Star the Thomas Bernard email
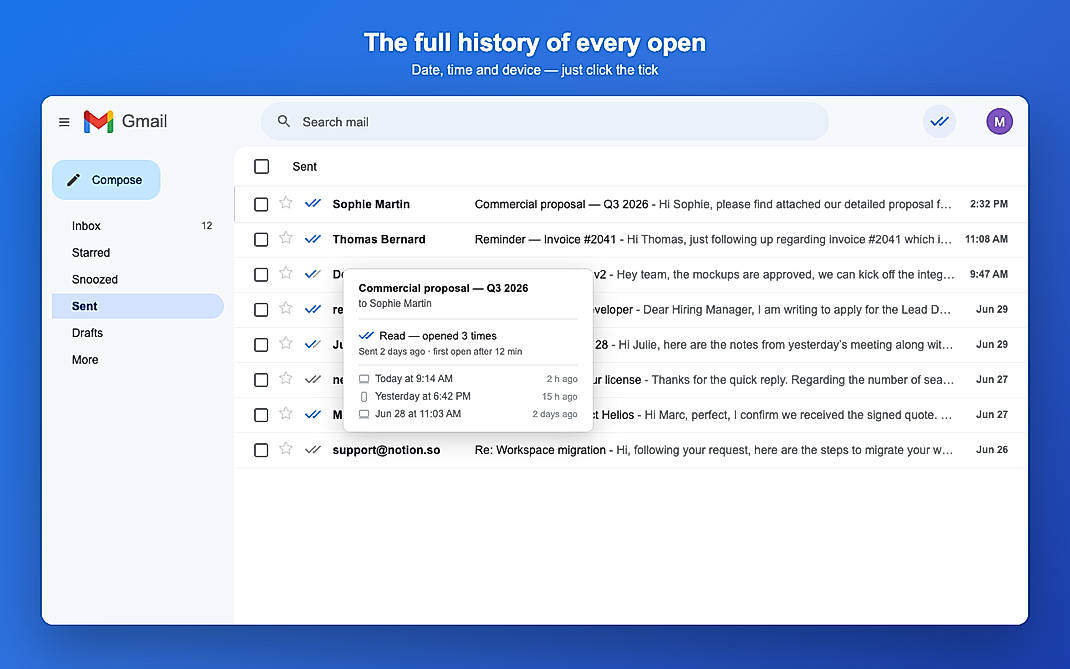1070x669 pixels. tap(286, 238)
